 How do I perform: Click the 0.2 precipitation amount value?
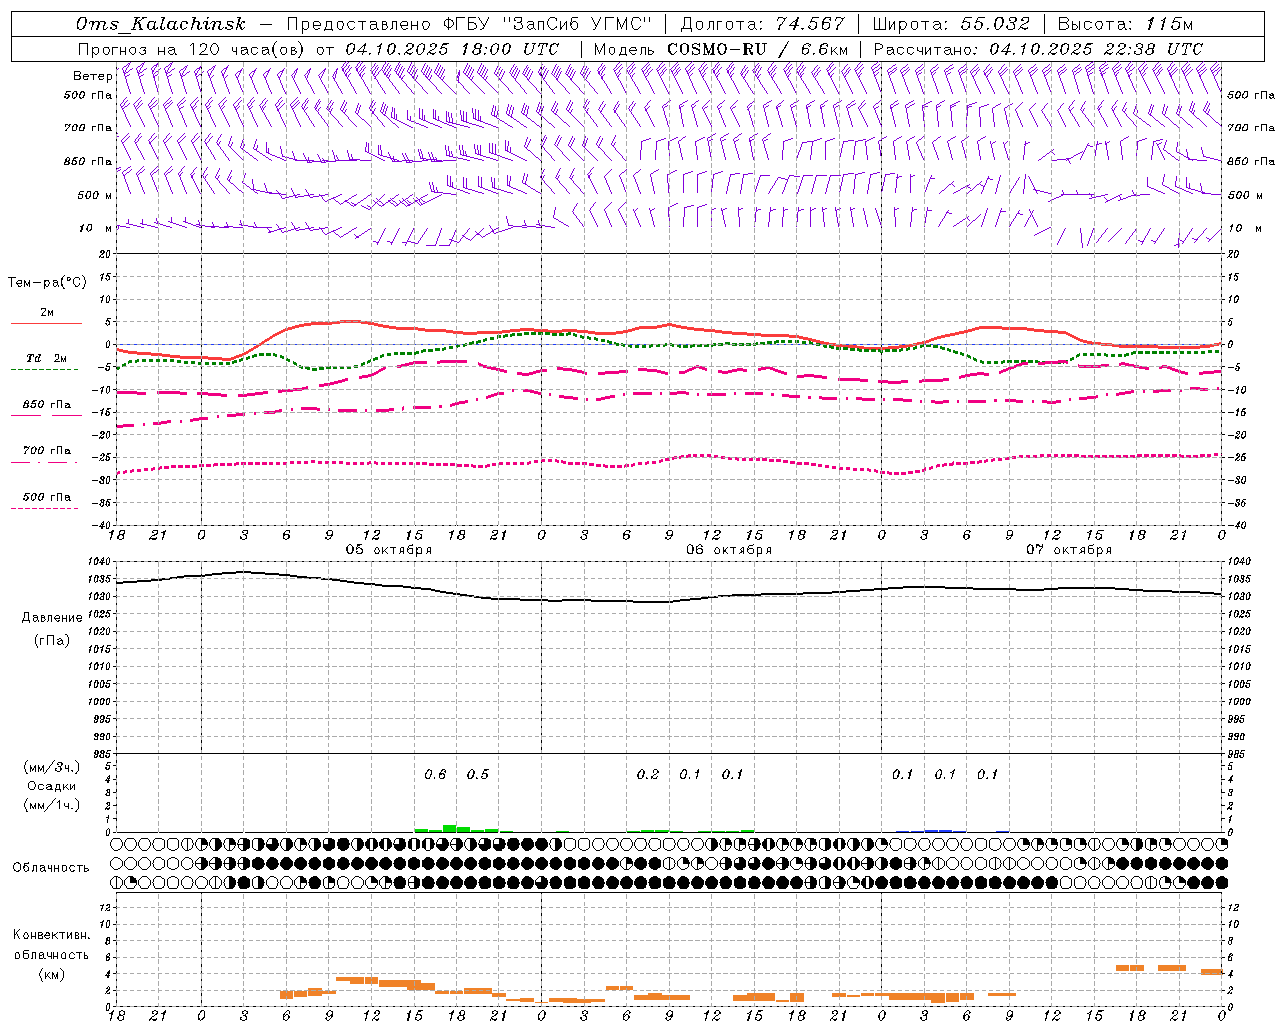coord(648,774)
